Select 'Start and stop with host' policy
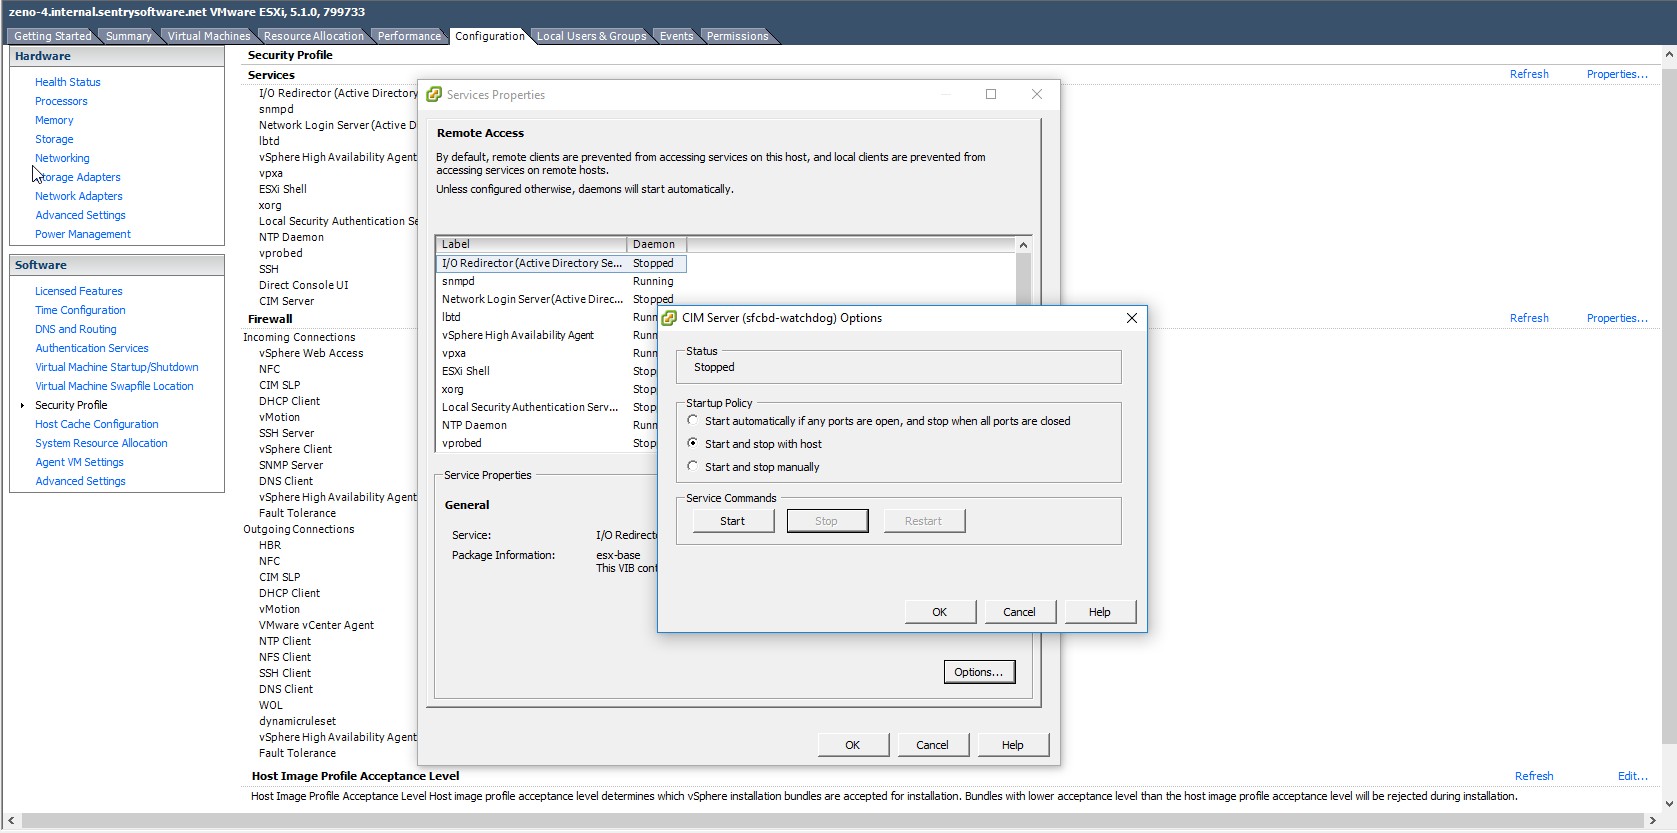Viewport: 1677px width, 833px height. [x=692, y=443]
